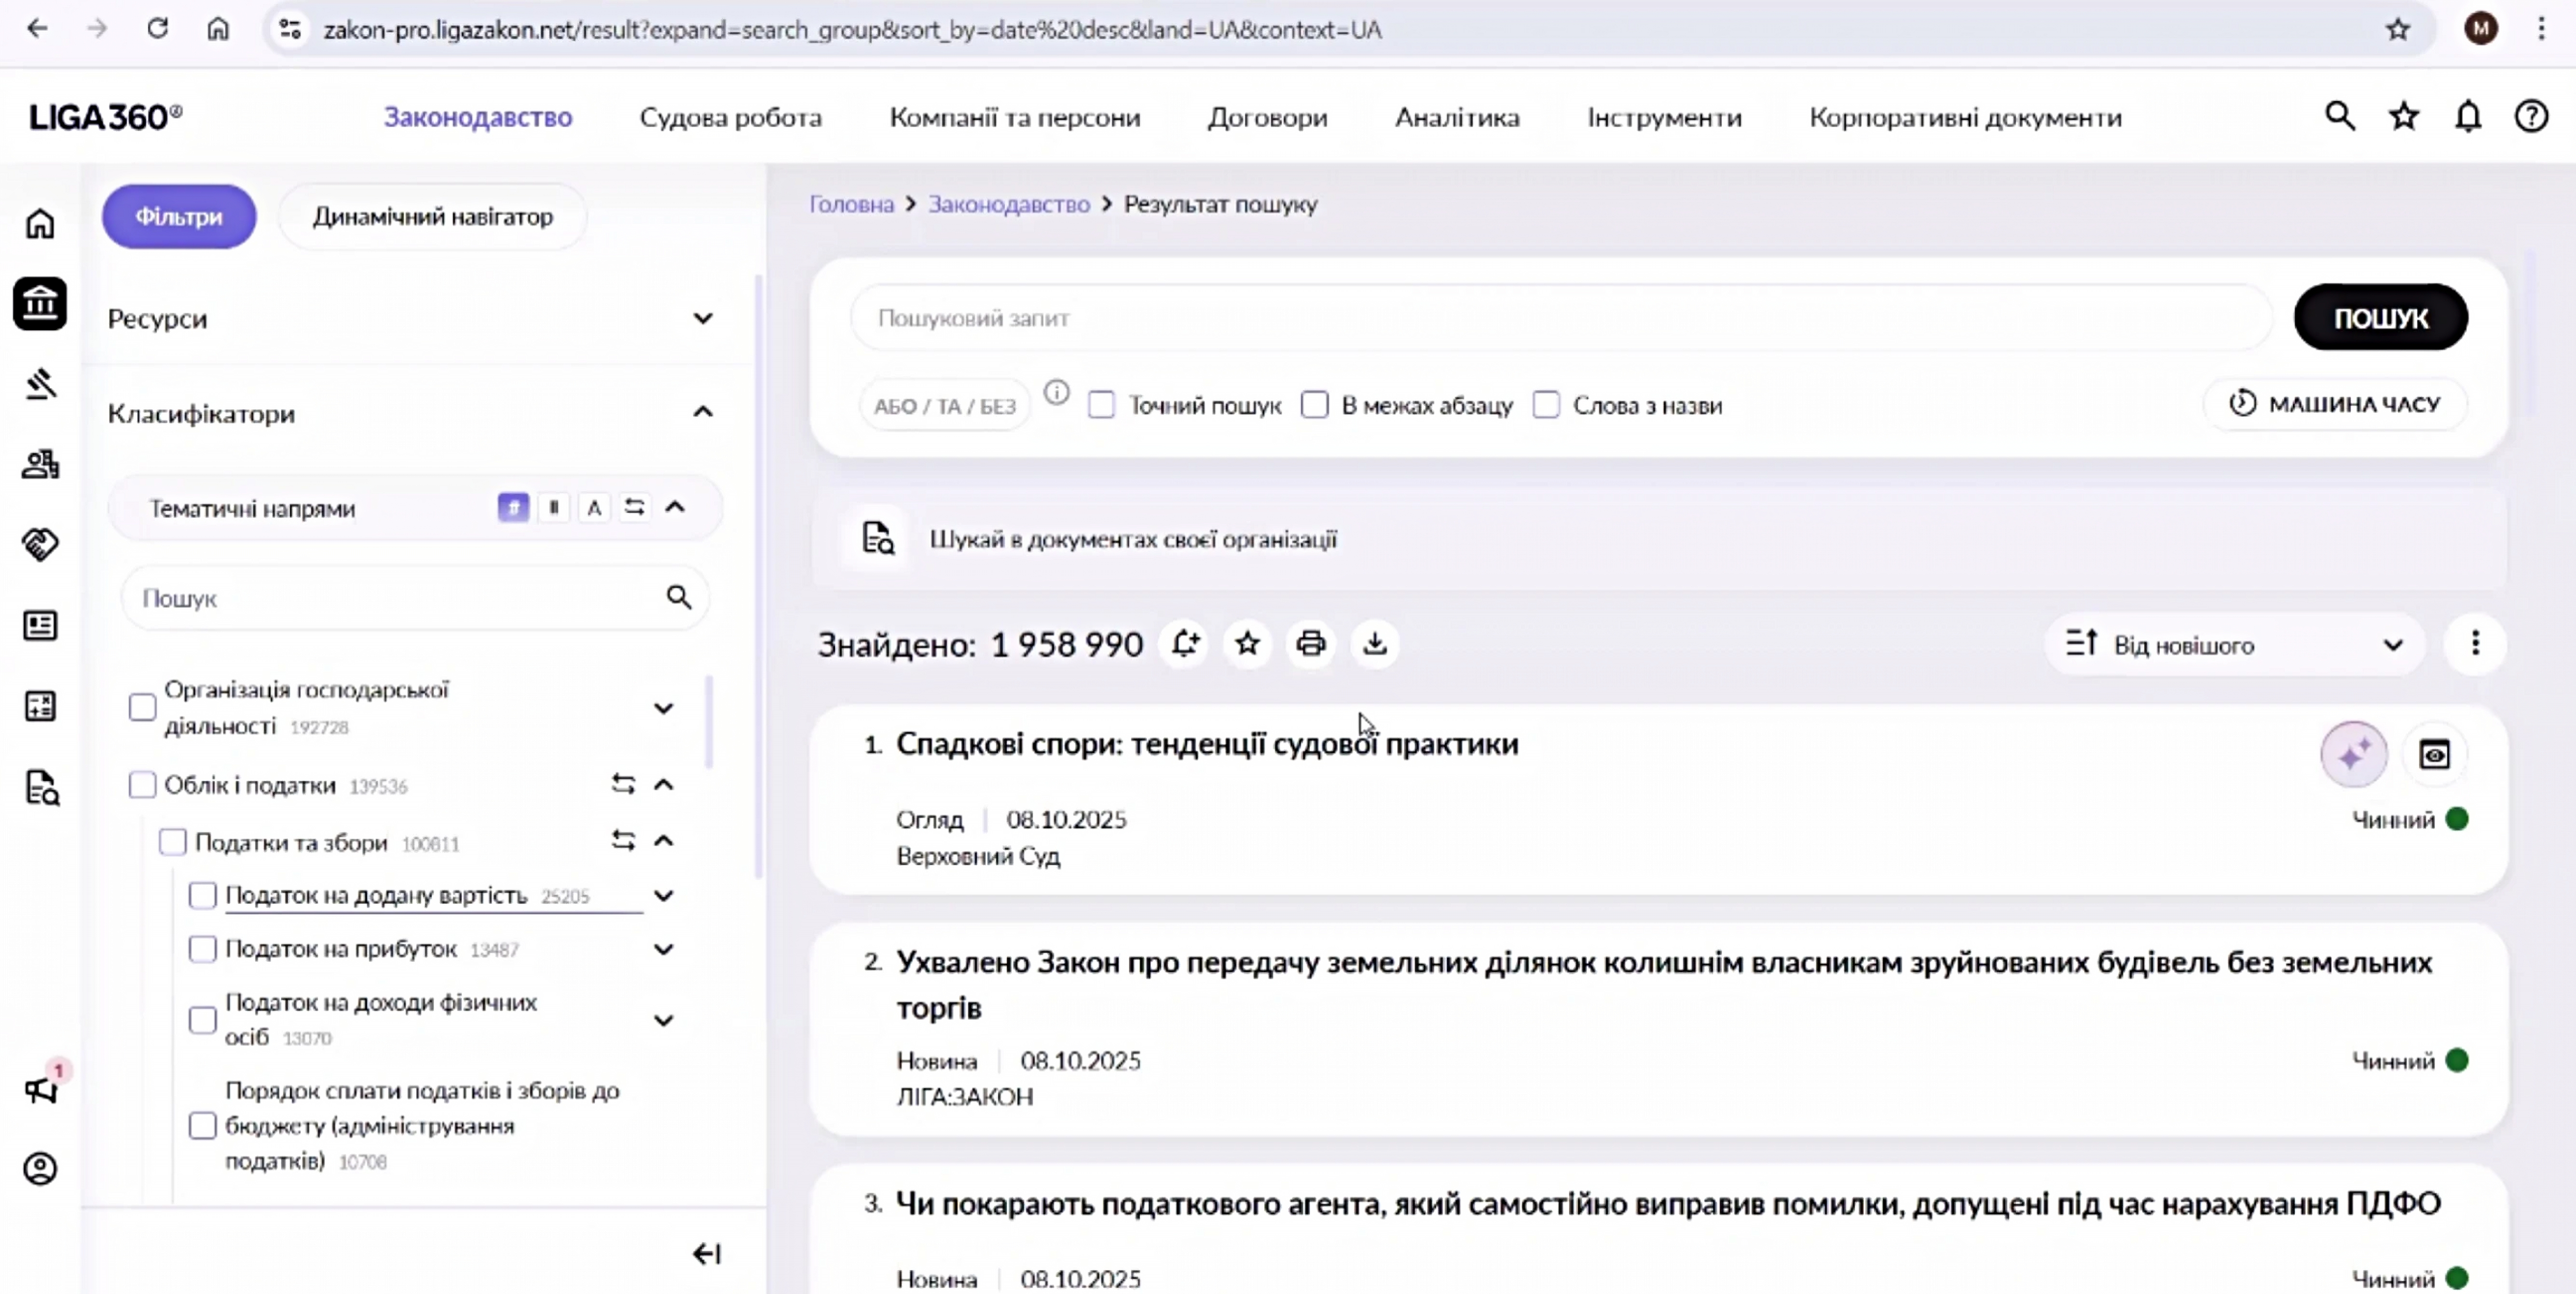Switch to Динамічний навігатор tab
Screen dimensions: 2576x1294
[432, 216]
